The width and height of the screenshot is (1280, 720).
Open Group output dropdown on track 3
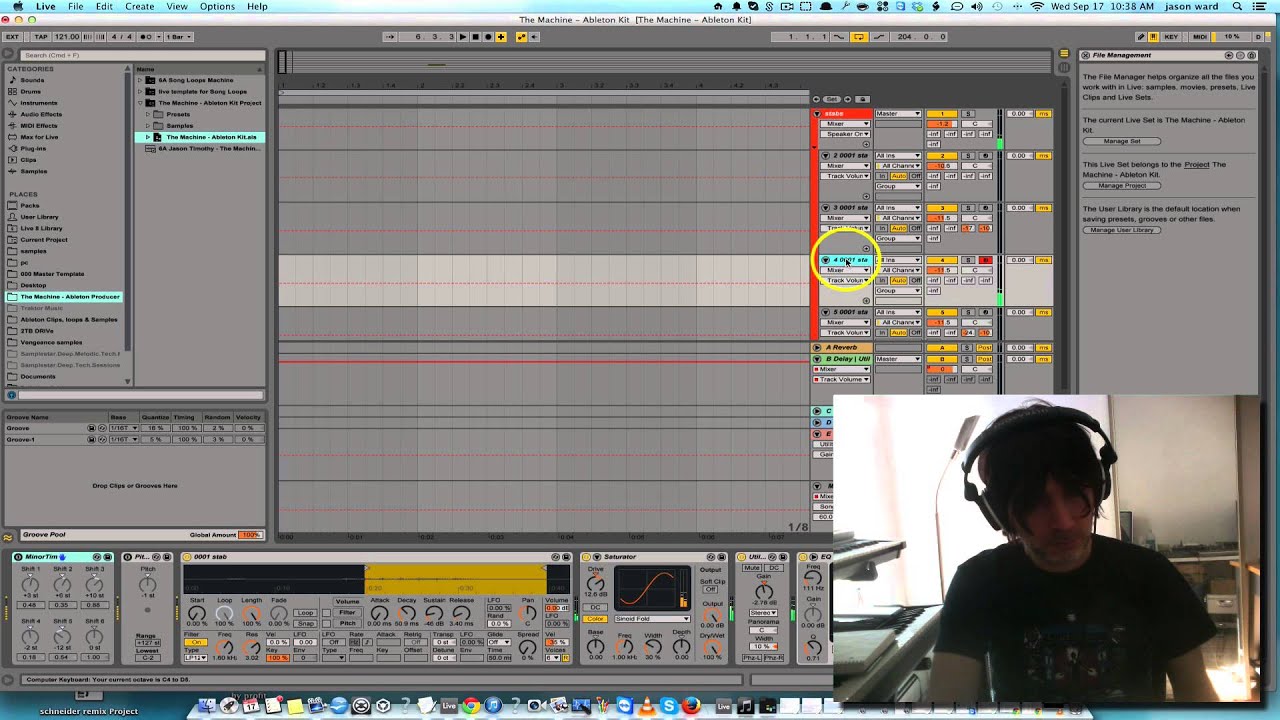(x=898, y=238)
